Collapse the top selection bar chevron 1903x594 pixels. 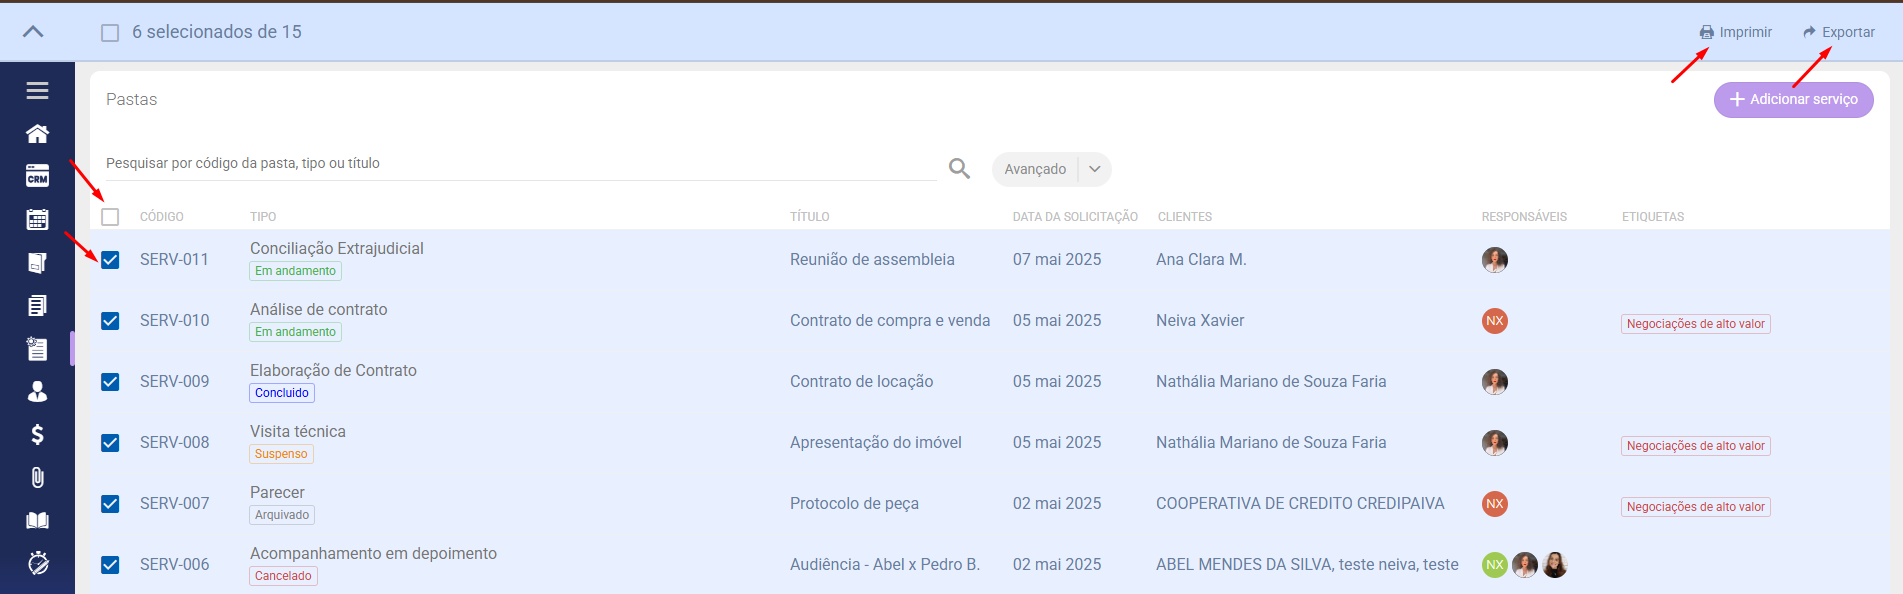33,32
